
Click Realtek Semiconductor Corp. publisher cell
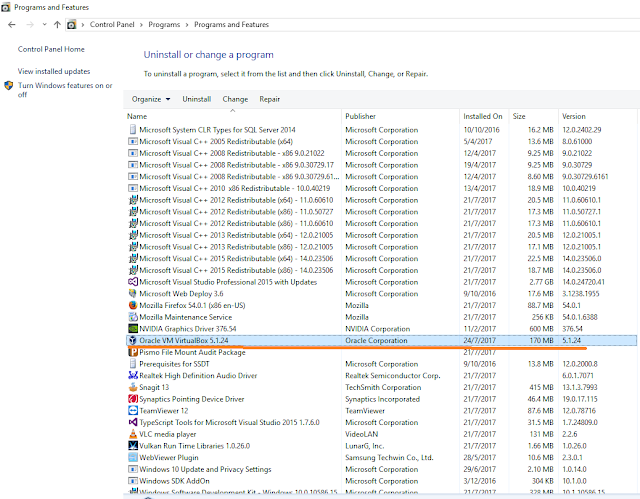(x=393, y=375)
